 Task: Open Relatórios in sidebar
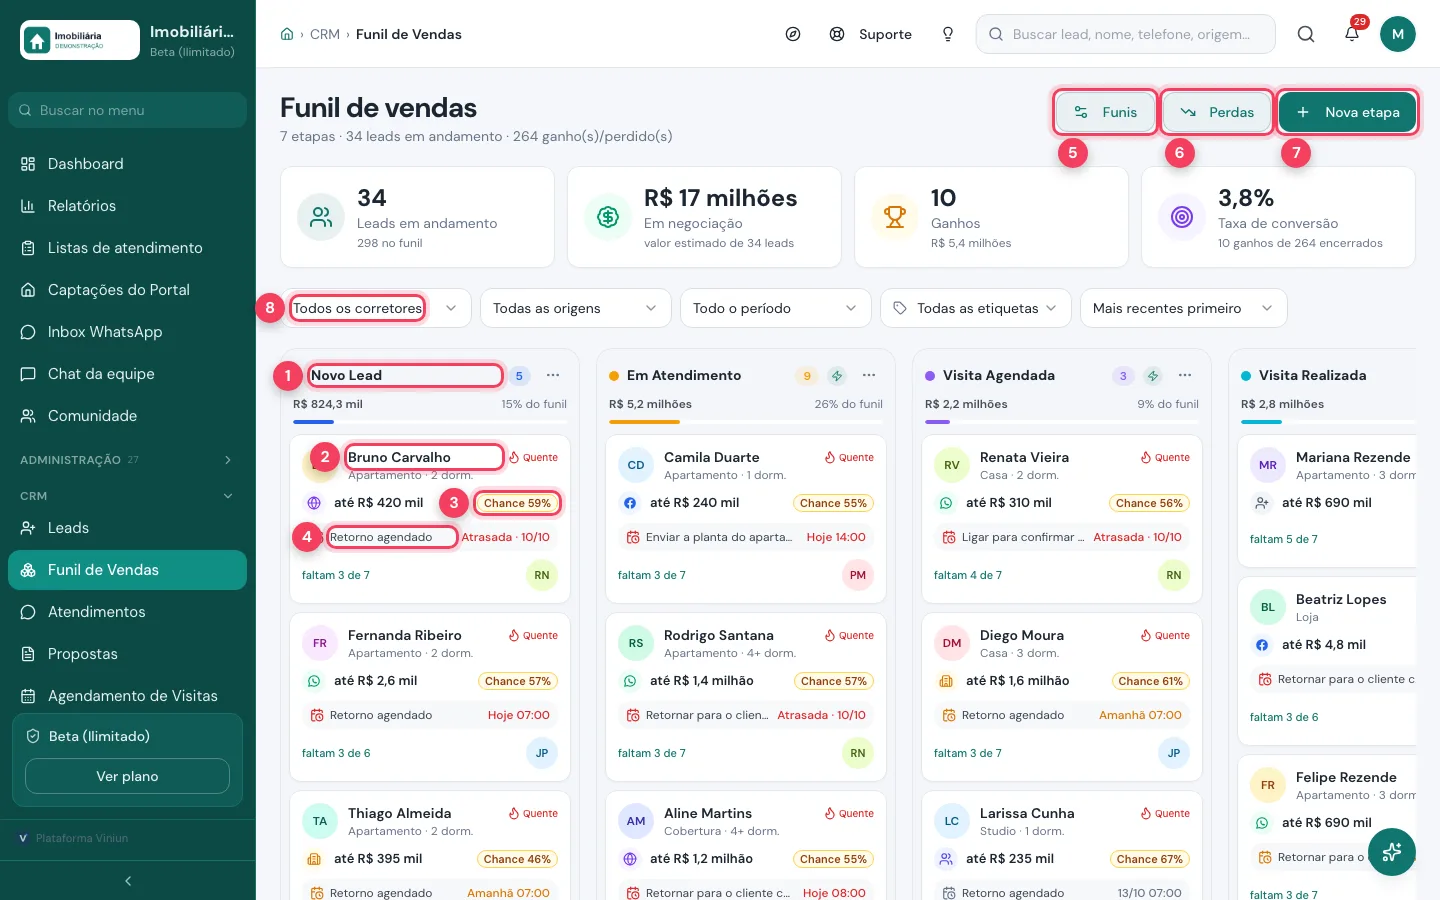128,206
